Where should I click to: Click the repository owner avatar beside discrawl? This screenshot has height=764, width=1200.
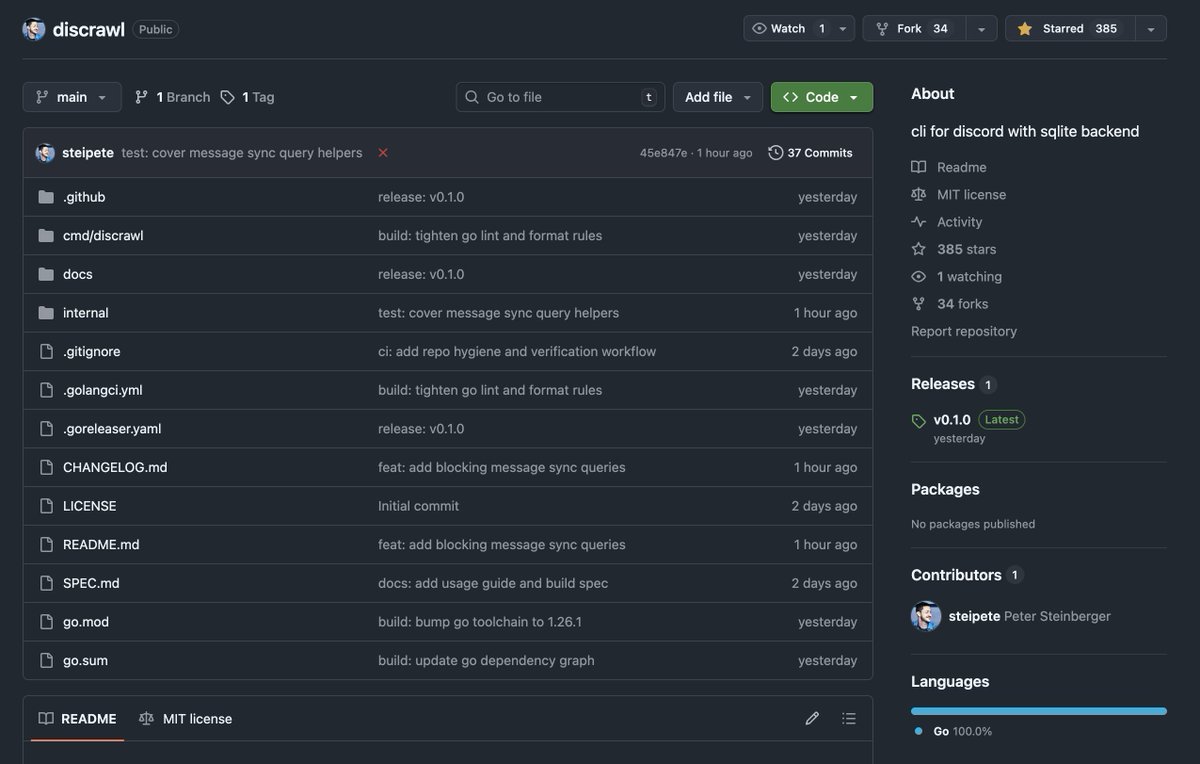[34, 29]
